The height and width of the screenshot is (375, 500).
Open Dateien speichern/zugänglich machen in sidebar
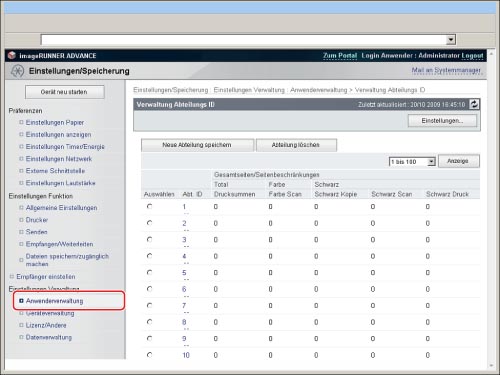(x=67, y=260)
